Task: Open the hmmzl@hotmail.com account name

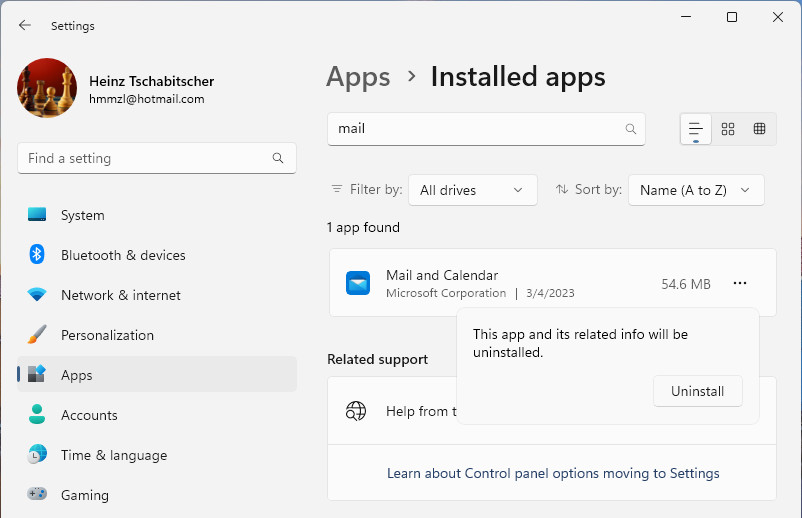Action: [146, 99]
